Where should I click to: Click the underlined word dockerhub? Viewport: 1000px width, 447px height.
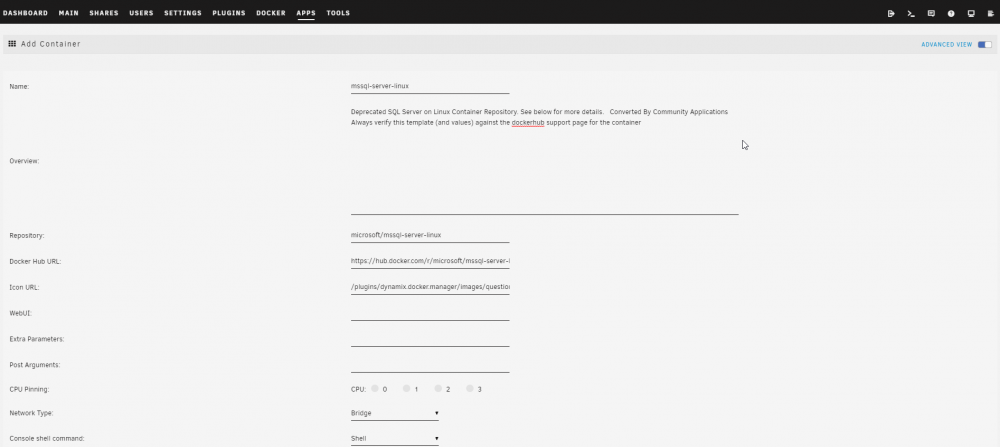pos(527,122)
